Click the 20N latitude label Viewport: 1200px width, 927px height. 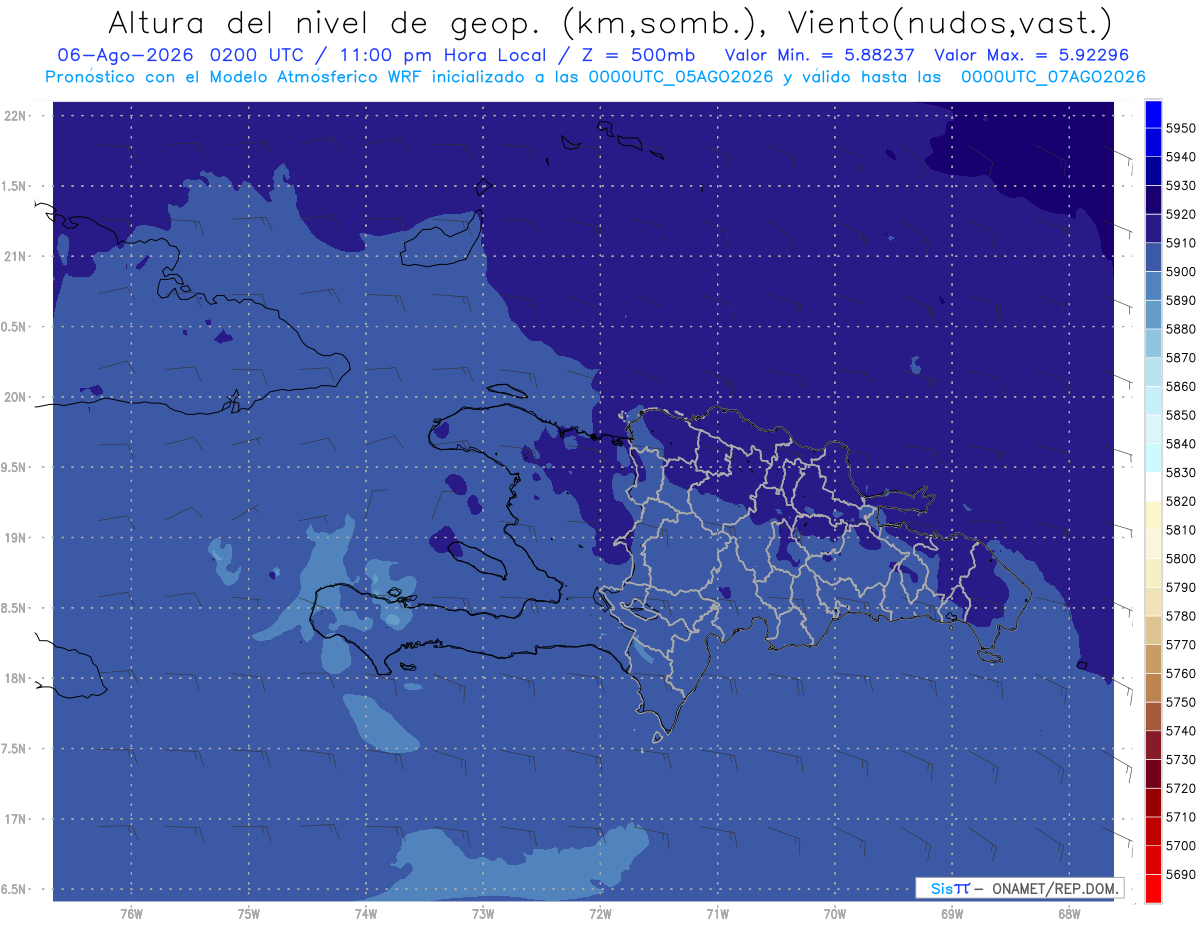click(x=14, y=397)
